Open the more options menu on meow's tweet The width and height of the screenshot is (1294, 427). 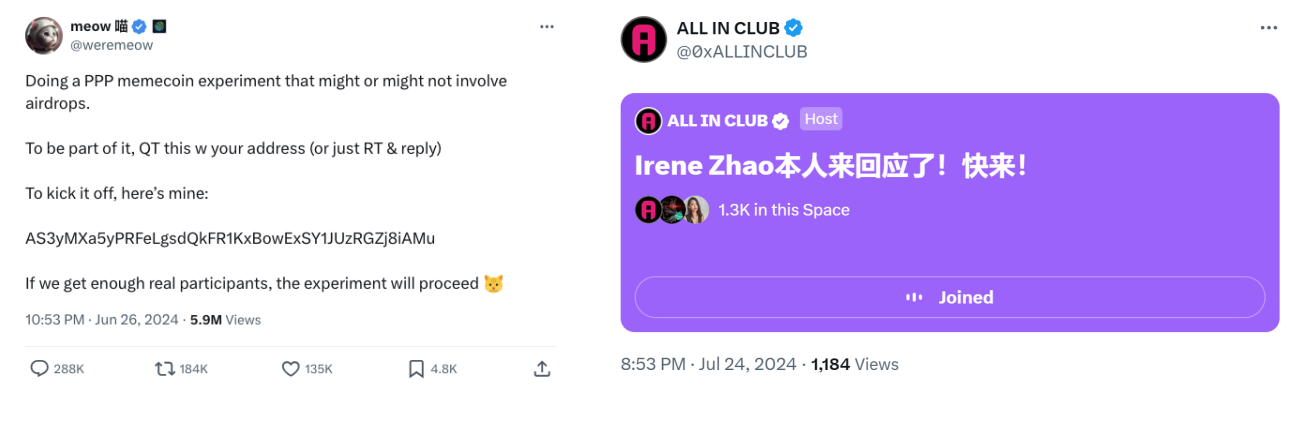click(546, 27)
